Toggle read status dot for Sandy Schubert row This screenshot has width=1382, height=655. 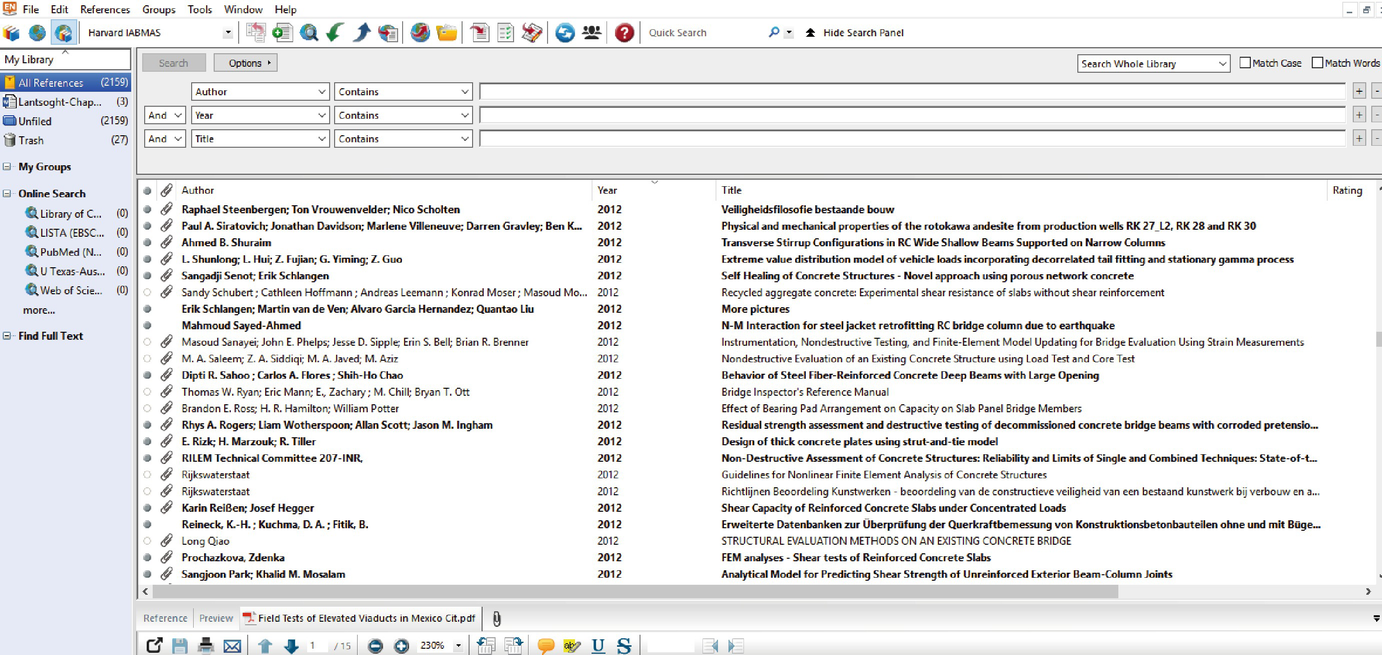(147, 293)
